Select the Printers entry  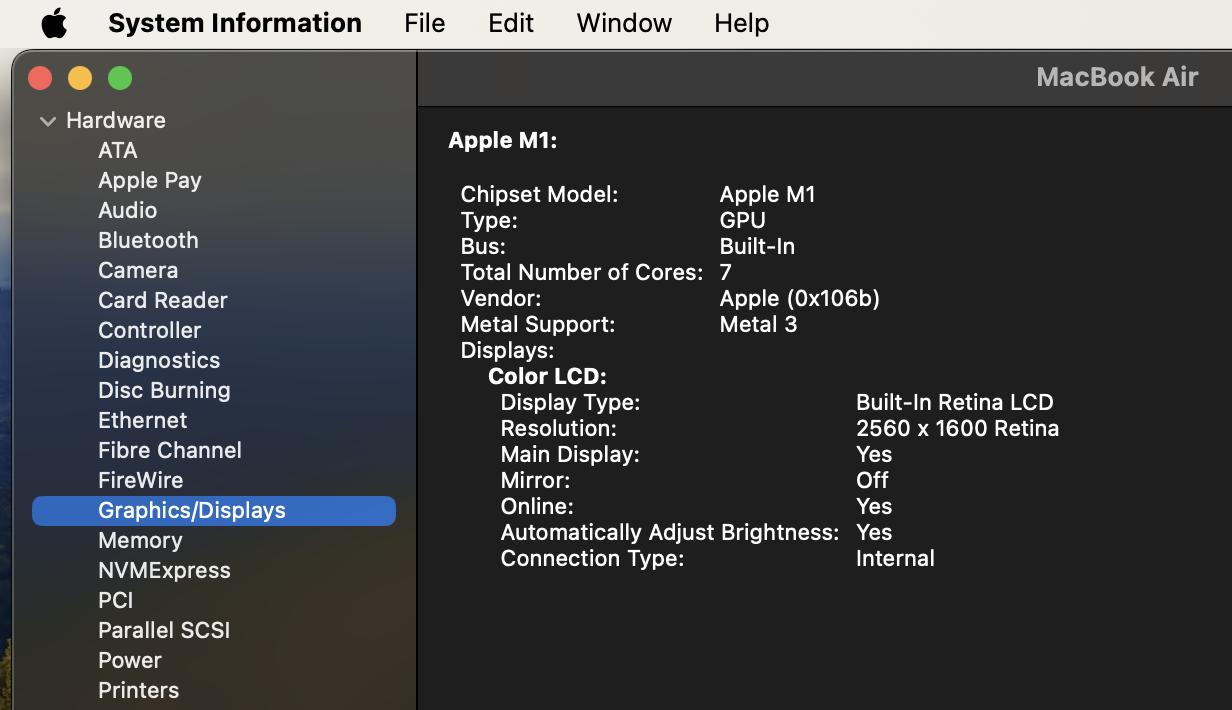click(138, 690)
